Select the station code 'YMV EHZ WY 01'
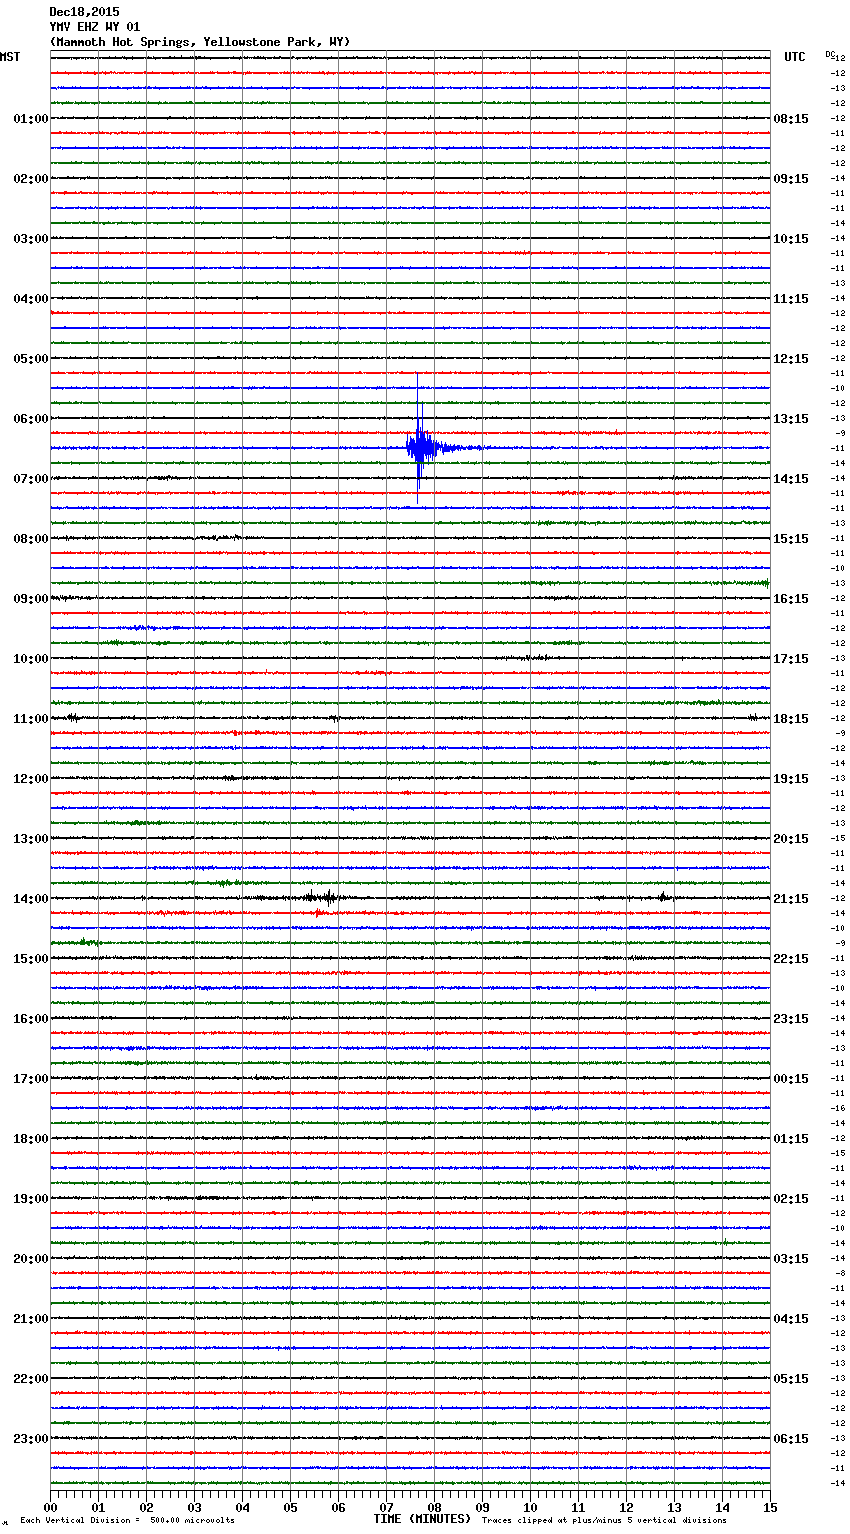This screenshot has height=1534, width=850. tap(95, 27)
